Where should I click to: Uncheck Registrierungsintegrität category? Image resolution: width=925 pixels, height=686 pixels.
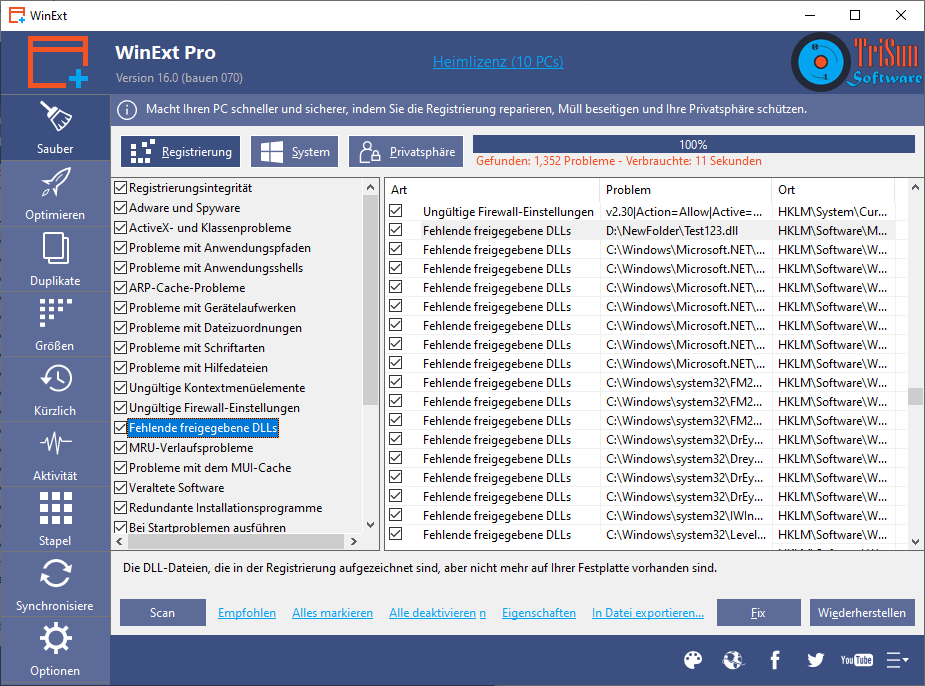120,188
